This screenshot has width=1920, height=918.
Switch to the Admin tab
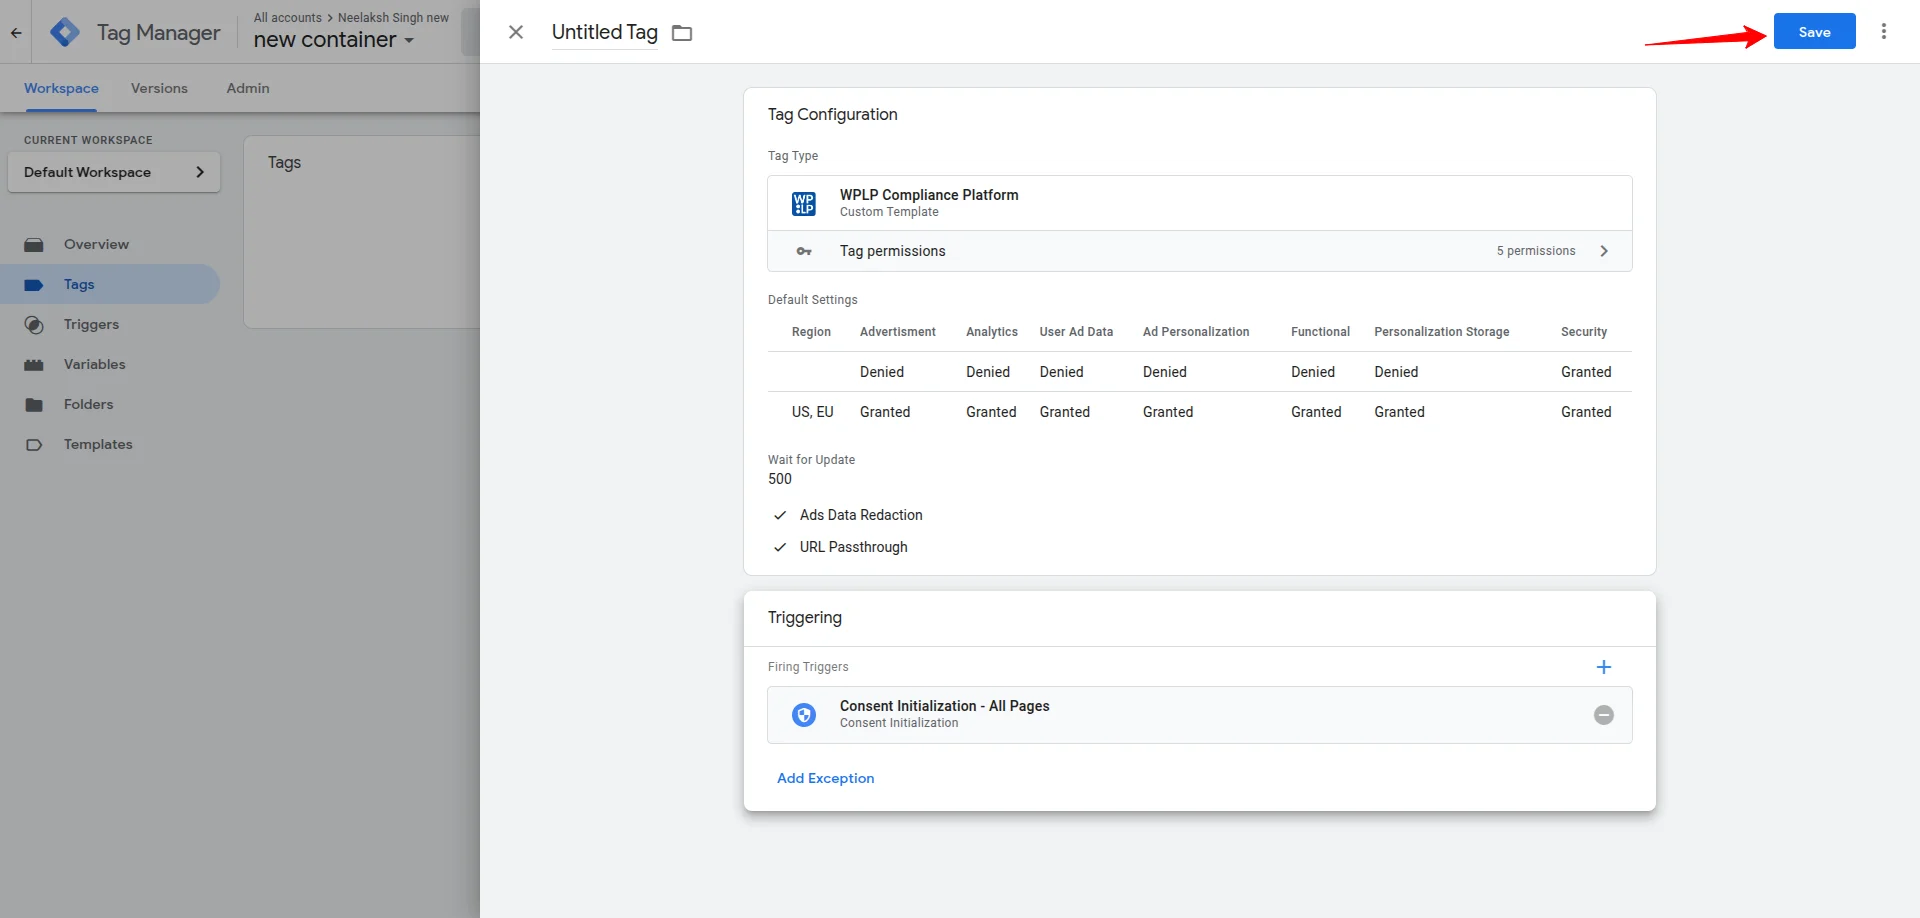tap(247, 88)
